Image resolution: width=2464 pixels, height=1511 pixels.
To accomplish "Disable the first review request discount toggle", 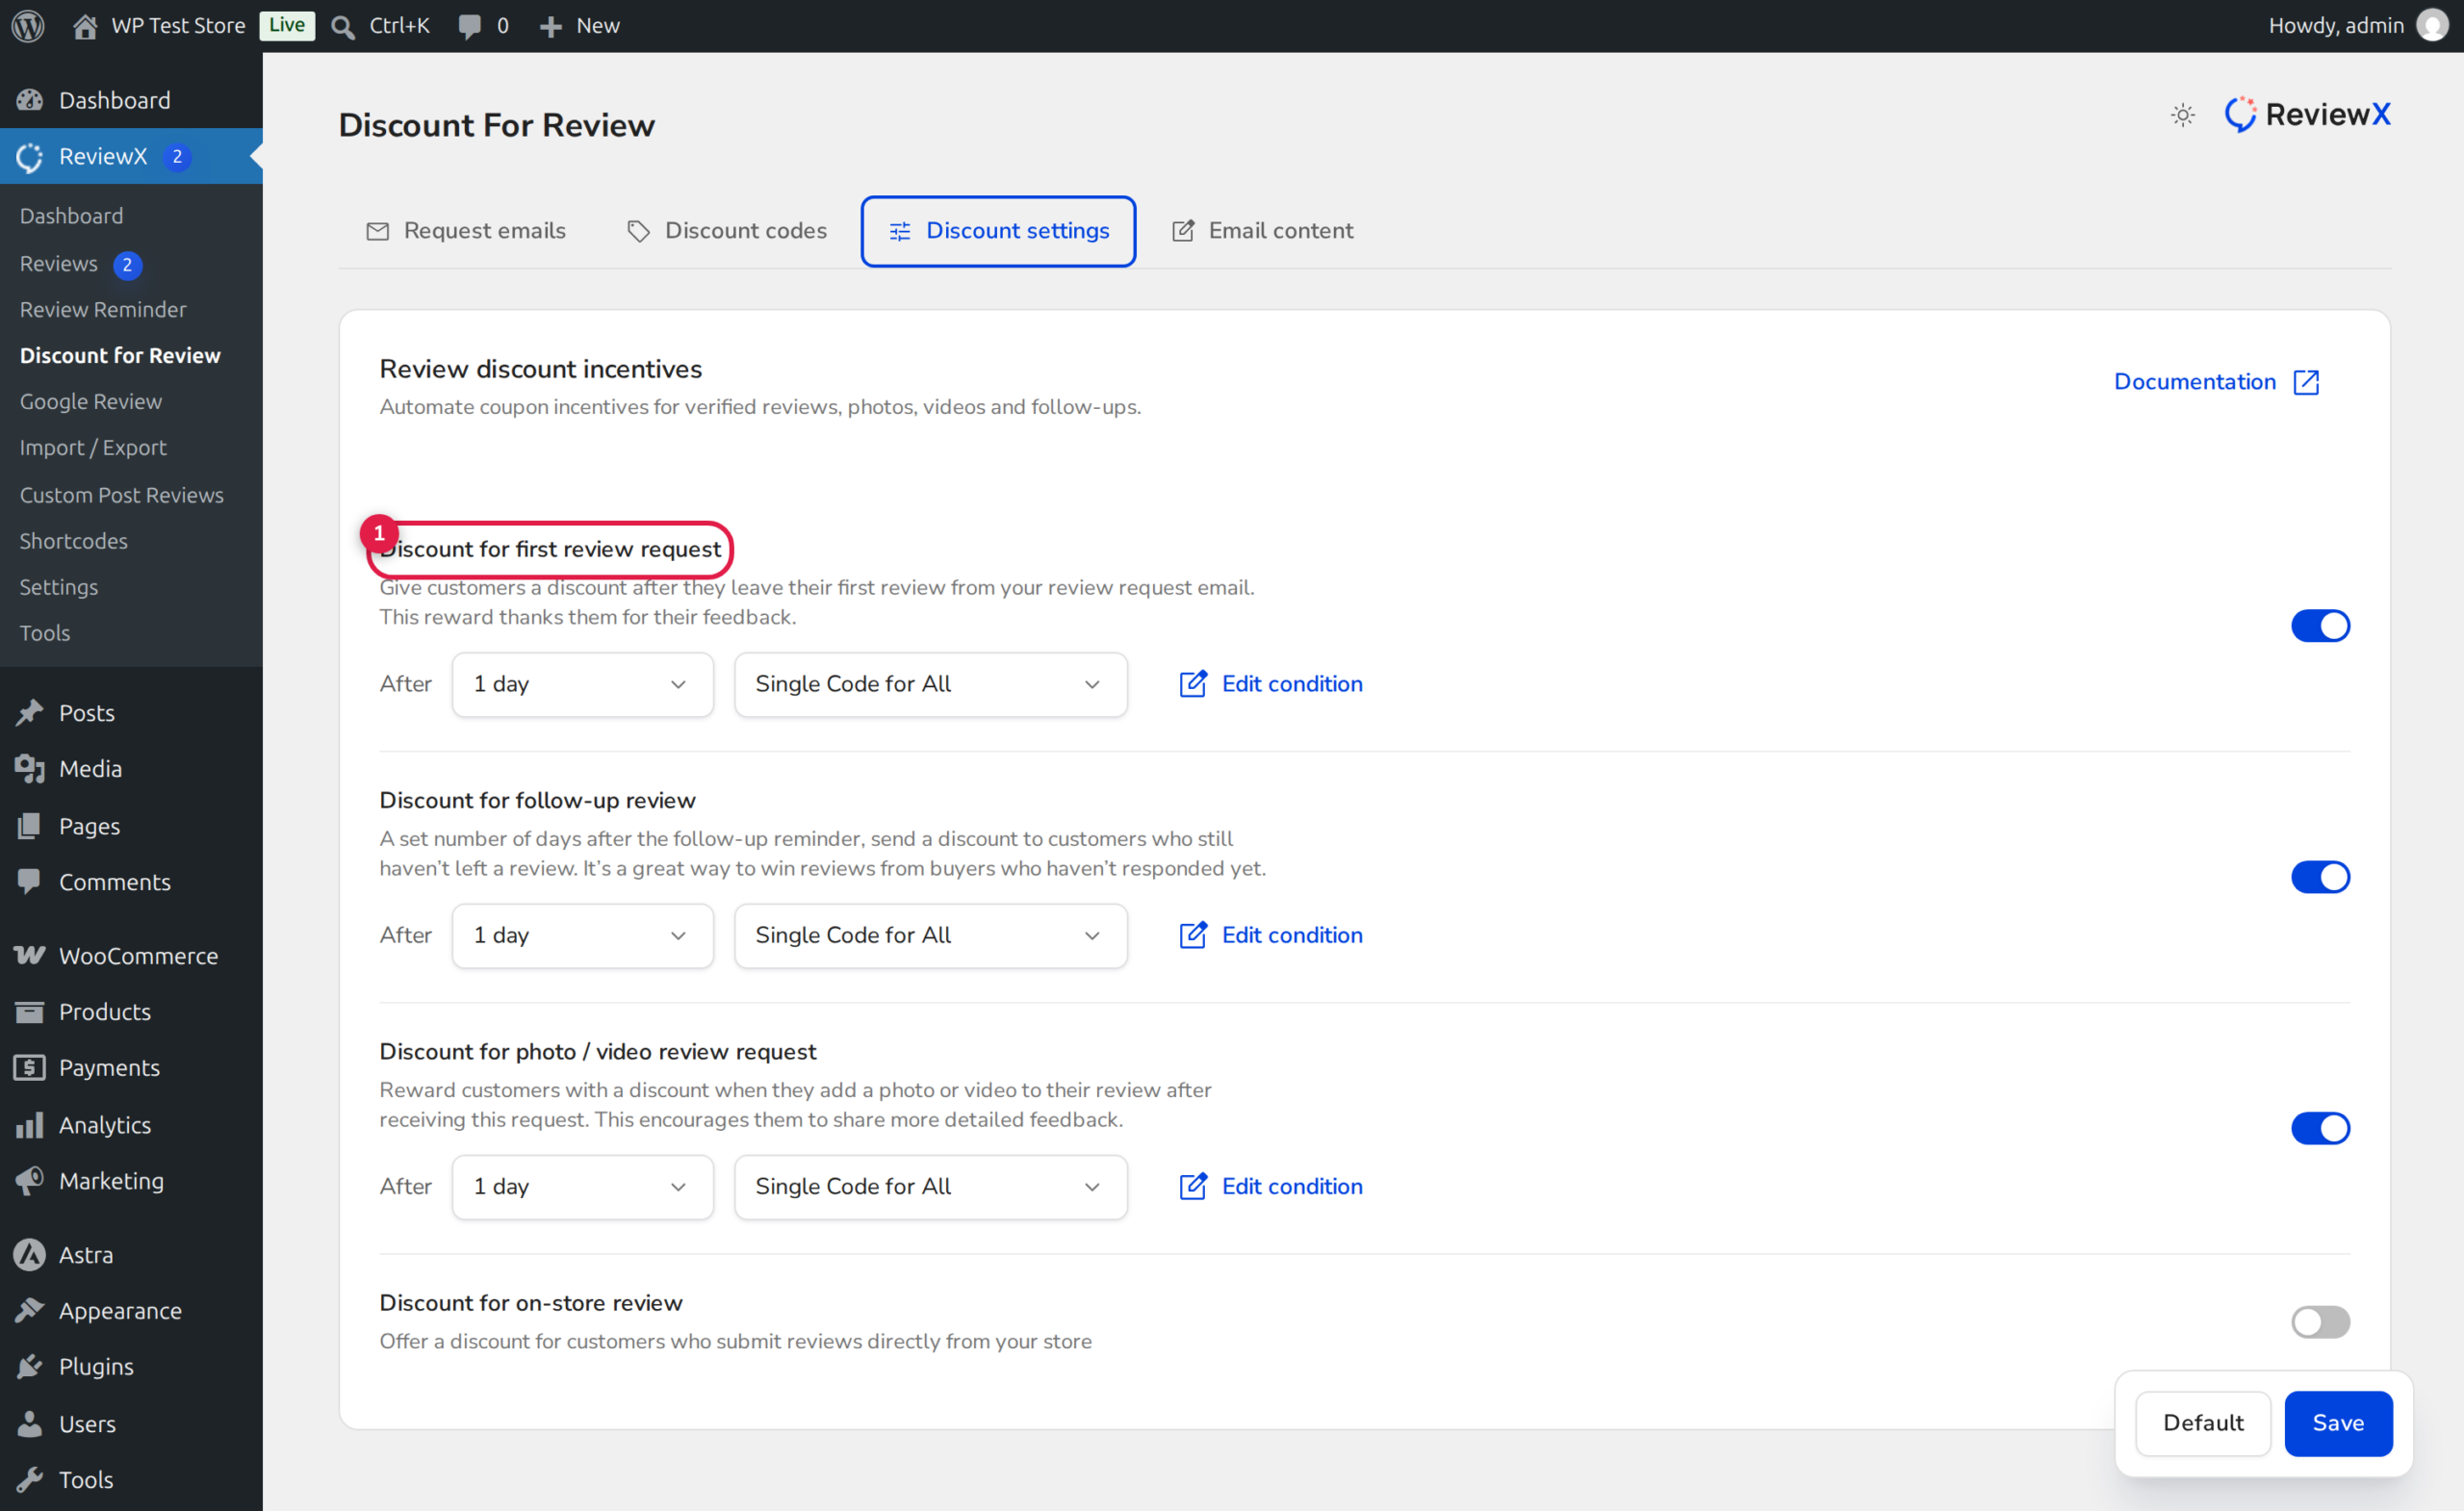I will 2320,626.
